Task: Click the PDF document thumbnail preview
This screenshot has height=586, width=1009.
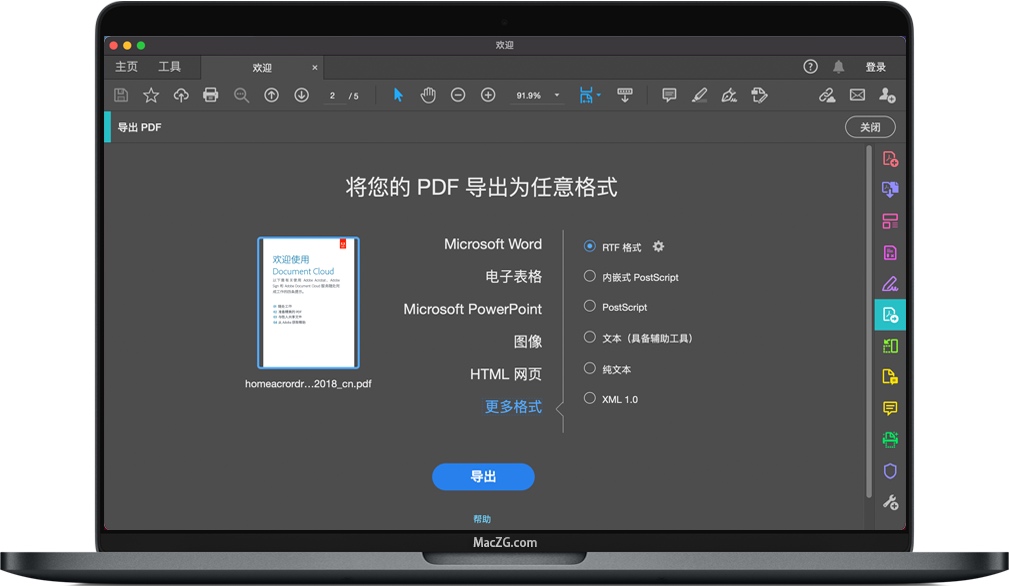Action: 308,303
